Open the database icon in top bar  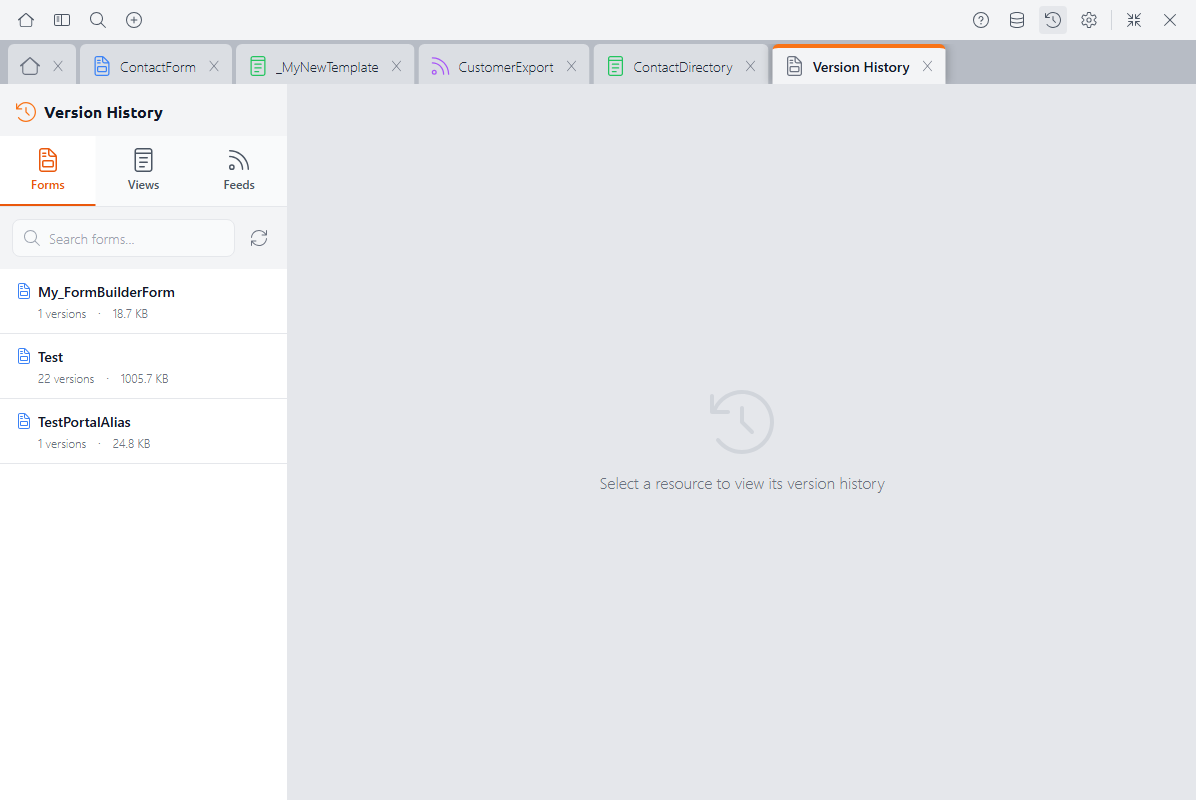[1017, 20]
